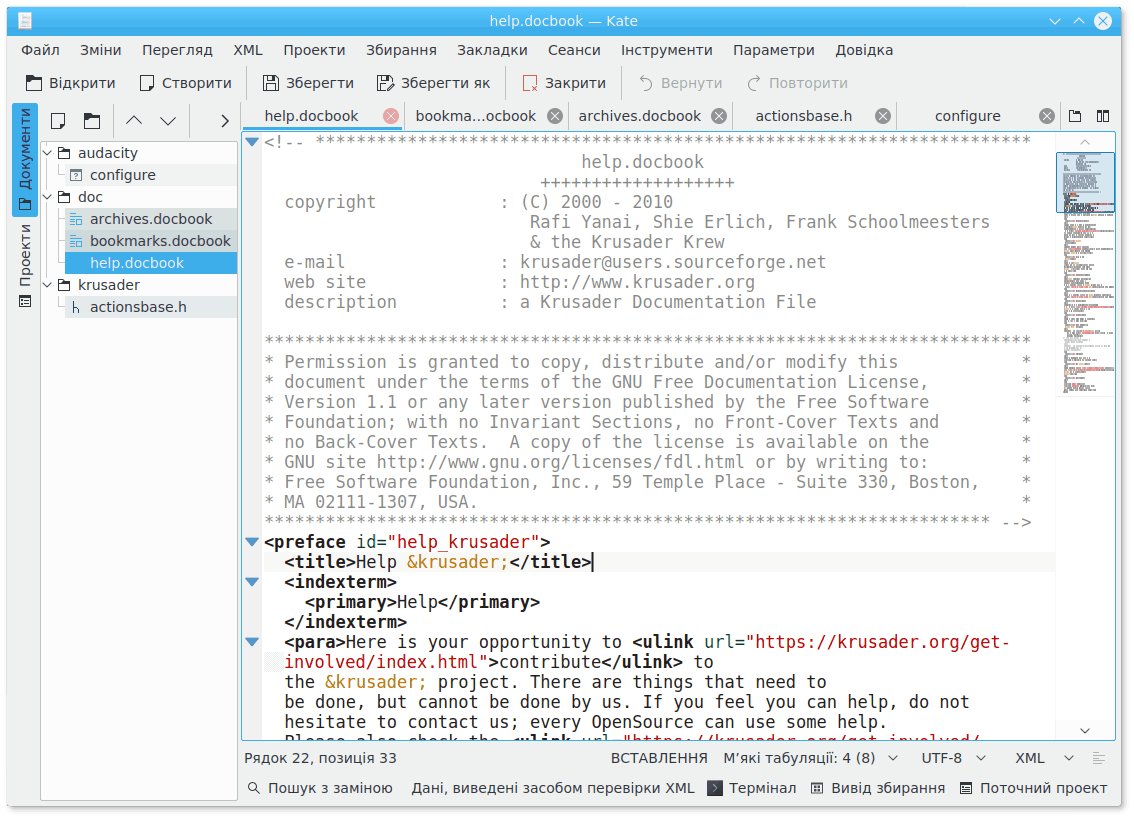Open the UTF-8 encoding dropdown
The image size is (1134, 819).
[x=952, y=759]
